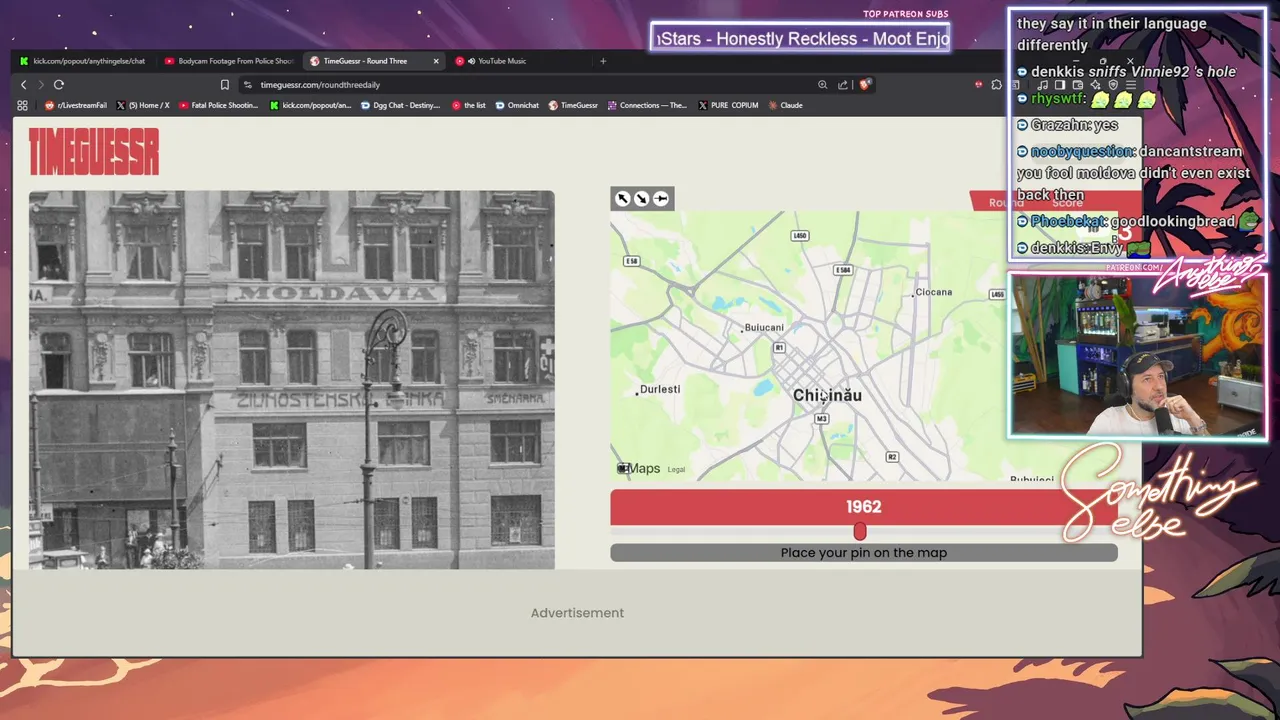Click Buiucani label on the map
The height and width of the screenshot is (720, 1280).
coord(764,328)
